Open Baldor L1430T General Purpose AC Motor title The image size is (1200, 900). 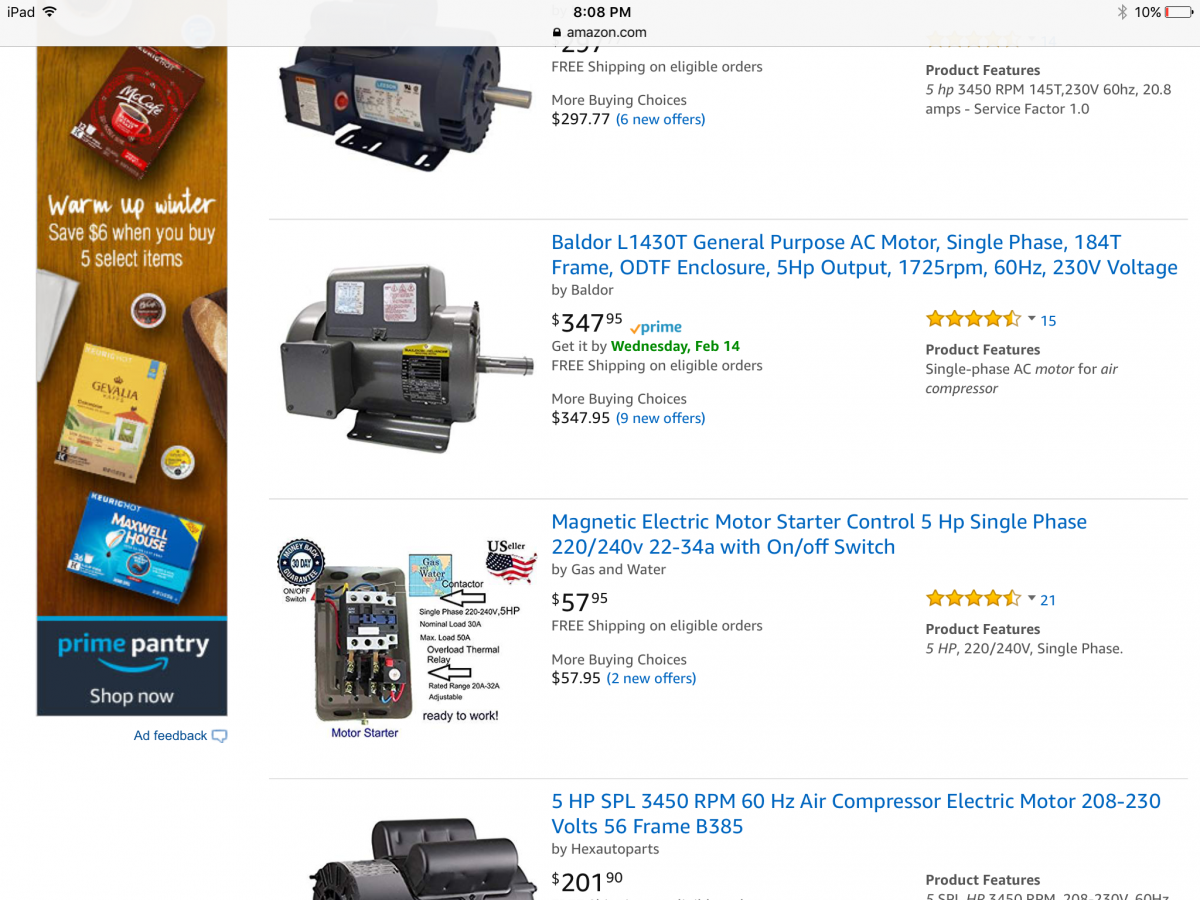click(x=864, y=255)
